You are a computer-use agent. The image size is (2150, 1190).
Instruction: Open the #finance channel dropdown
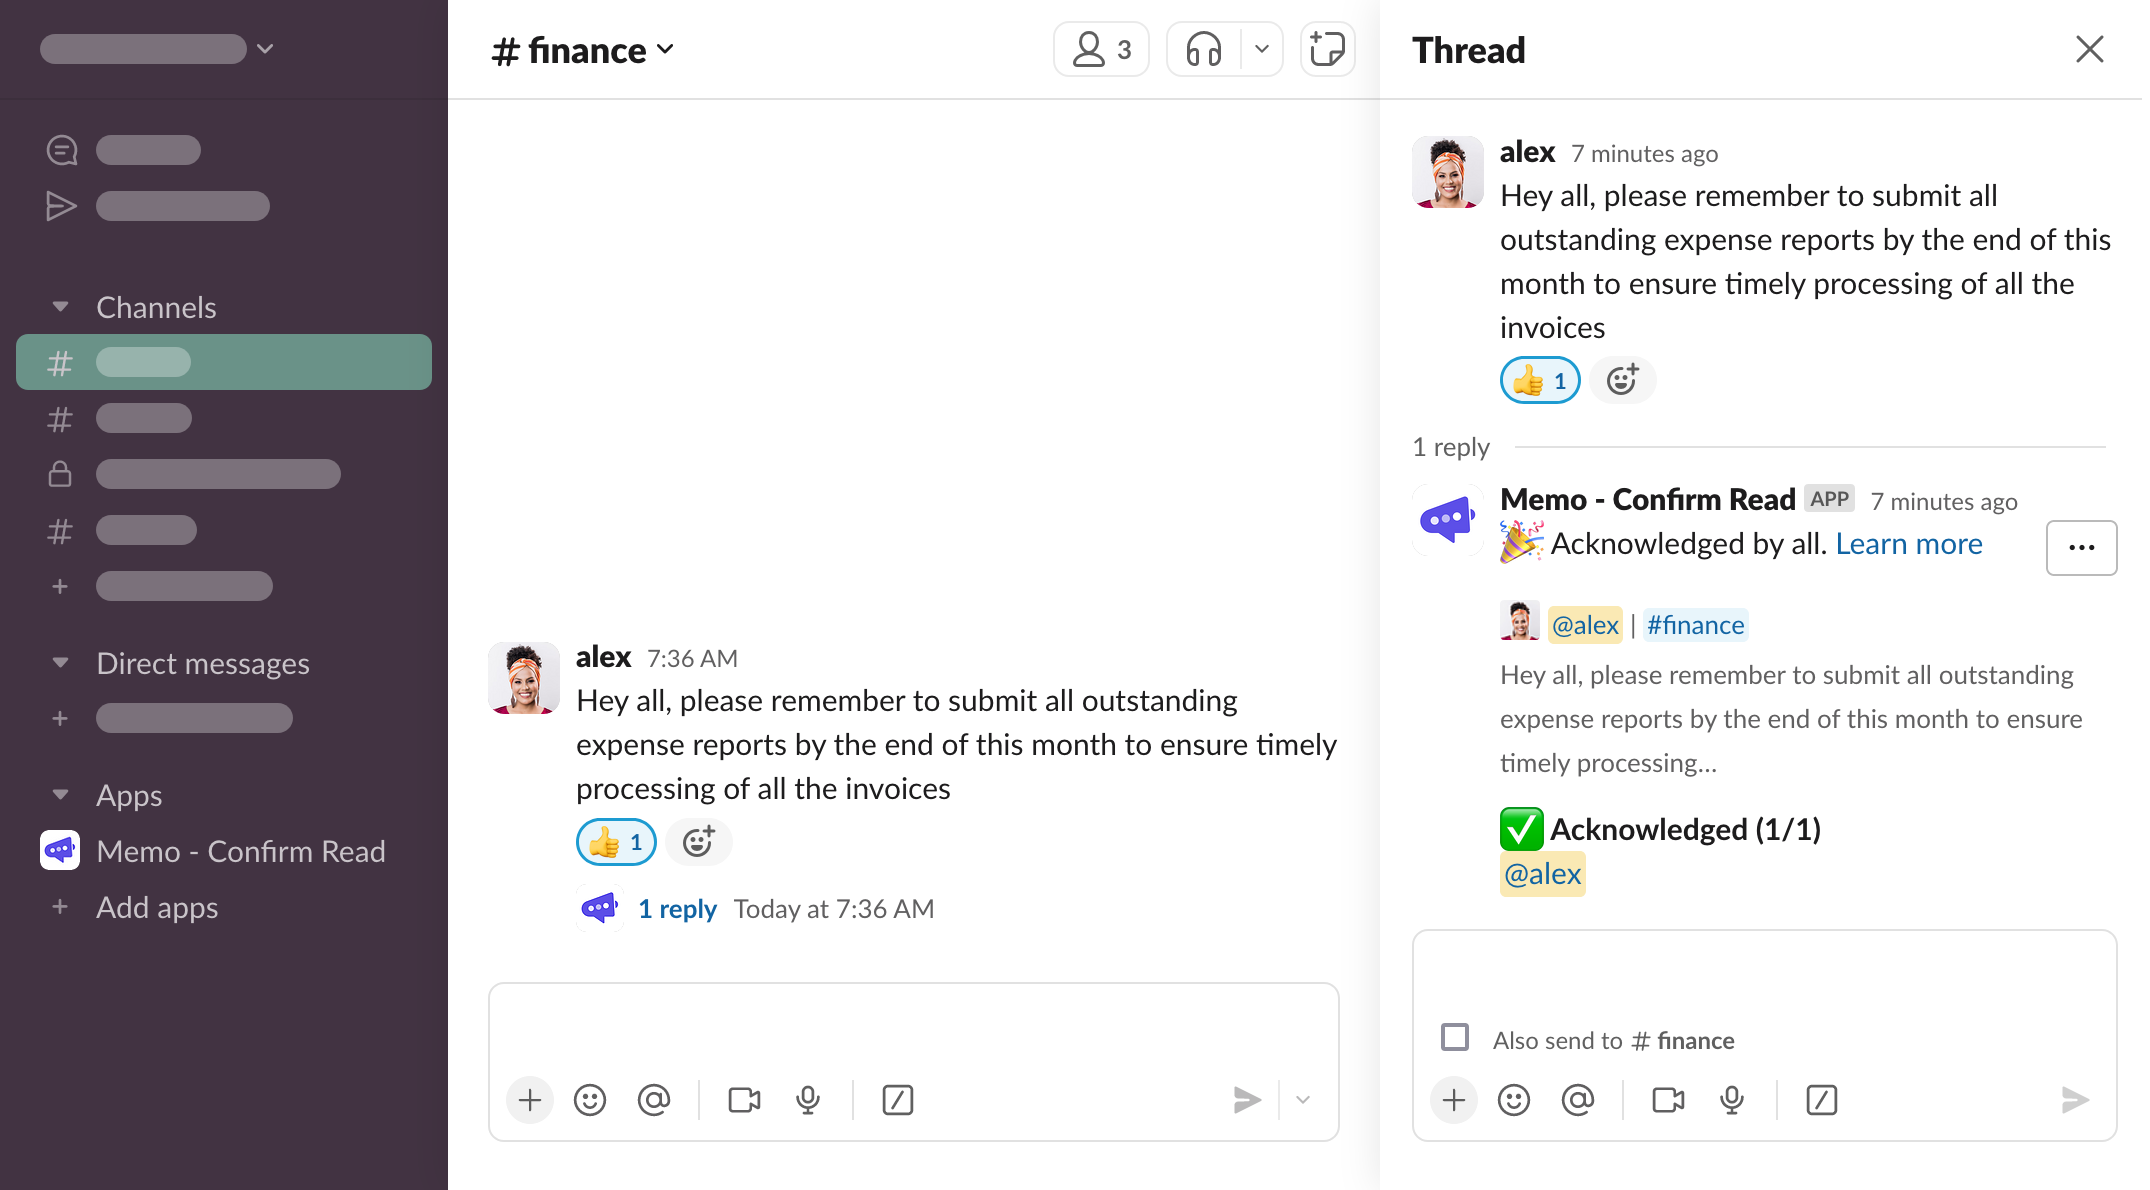point(667,49)
